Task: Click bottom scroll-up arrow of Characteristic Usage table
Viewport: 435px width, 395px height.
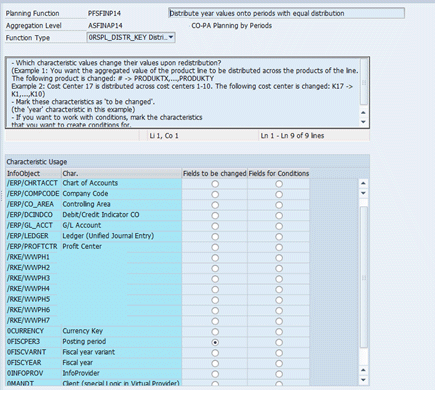Action: coord(363,370)
